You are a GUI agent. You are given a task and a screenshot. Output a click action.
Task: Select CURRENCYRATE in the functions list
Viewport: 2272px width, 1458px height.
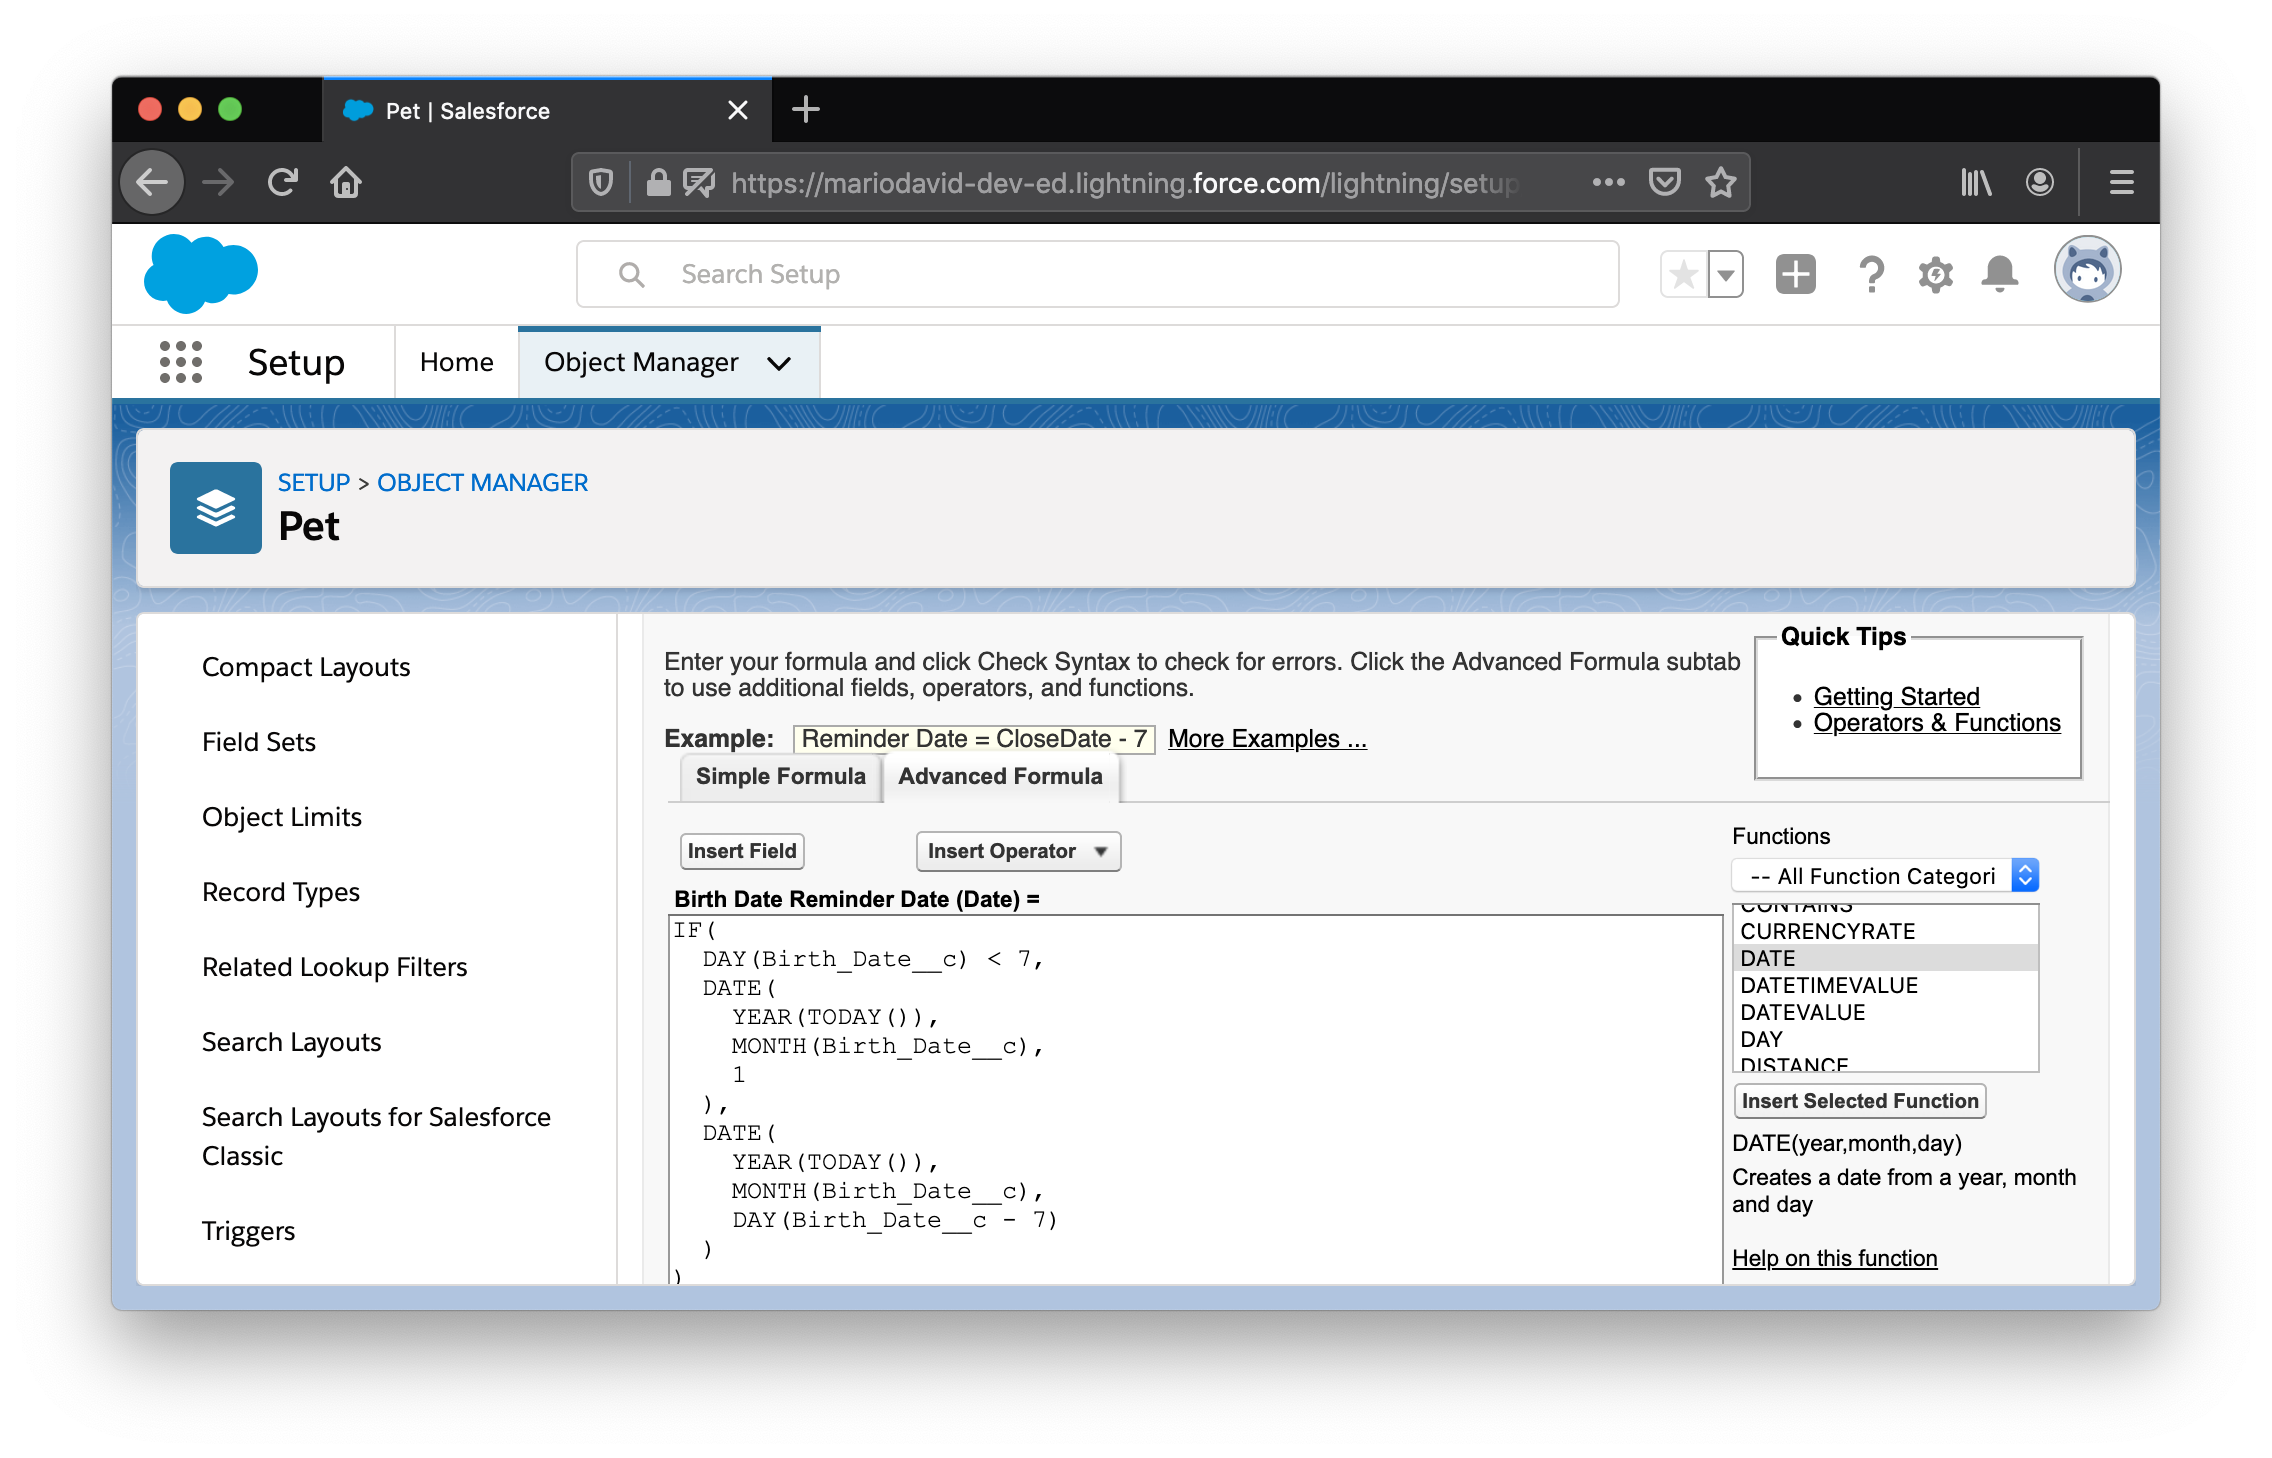click(1884, 931)
